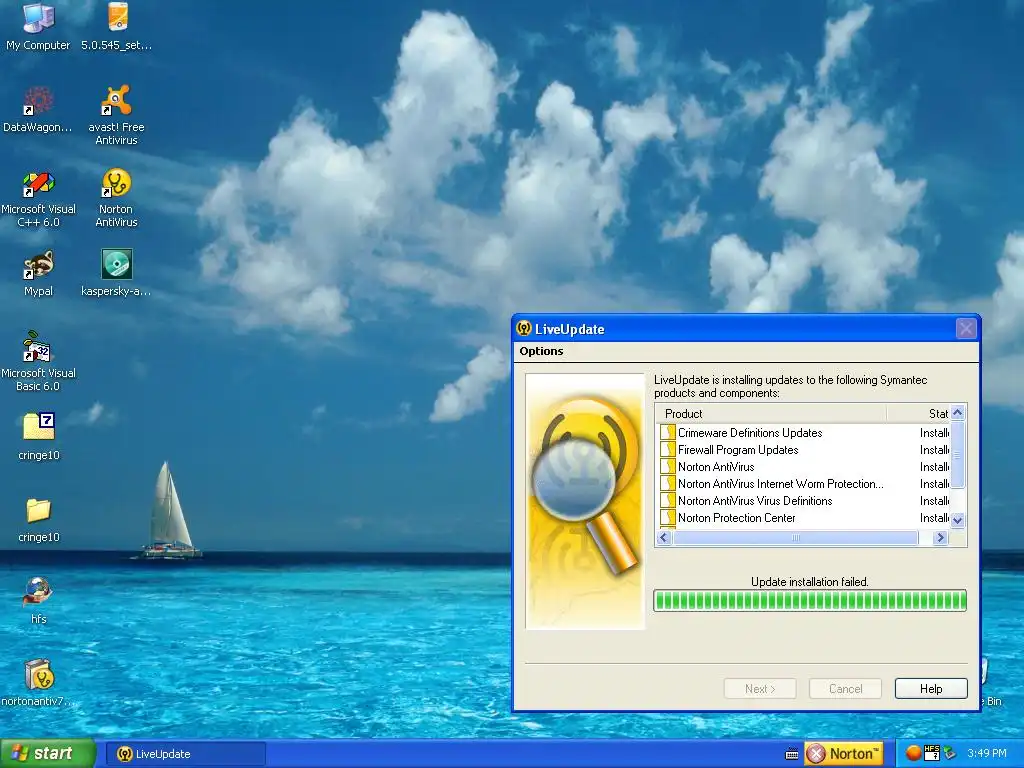Click the Product column header
The image size is (1024, 768).
[x=771, y=413]
